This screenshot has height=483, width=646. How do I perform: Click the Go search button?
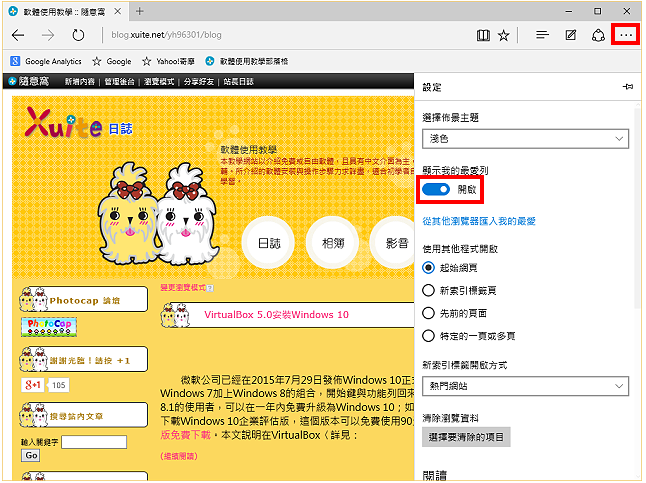point(31,455)
